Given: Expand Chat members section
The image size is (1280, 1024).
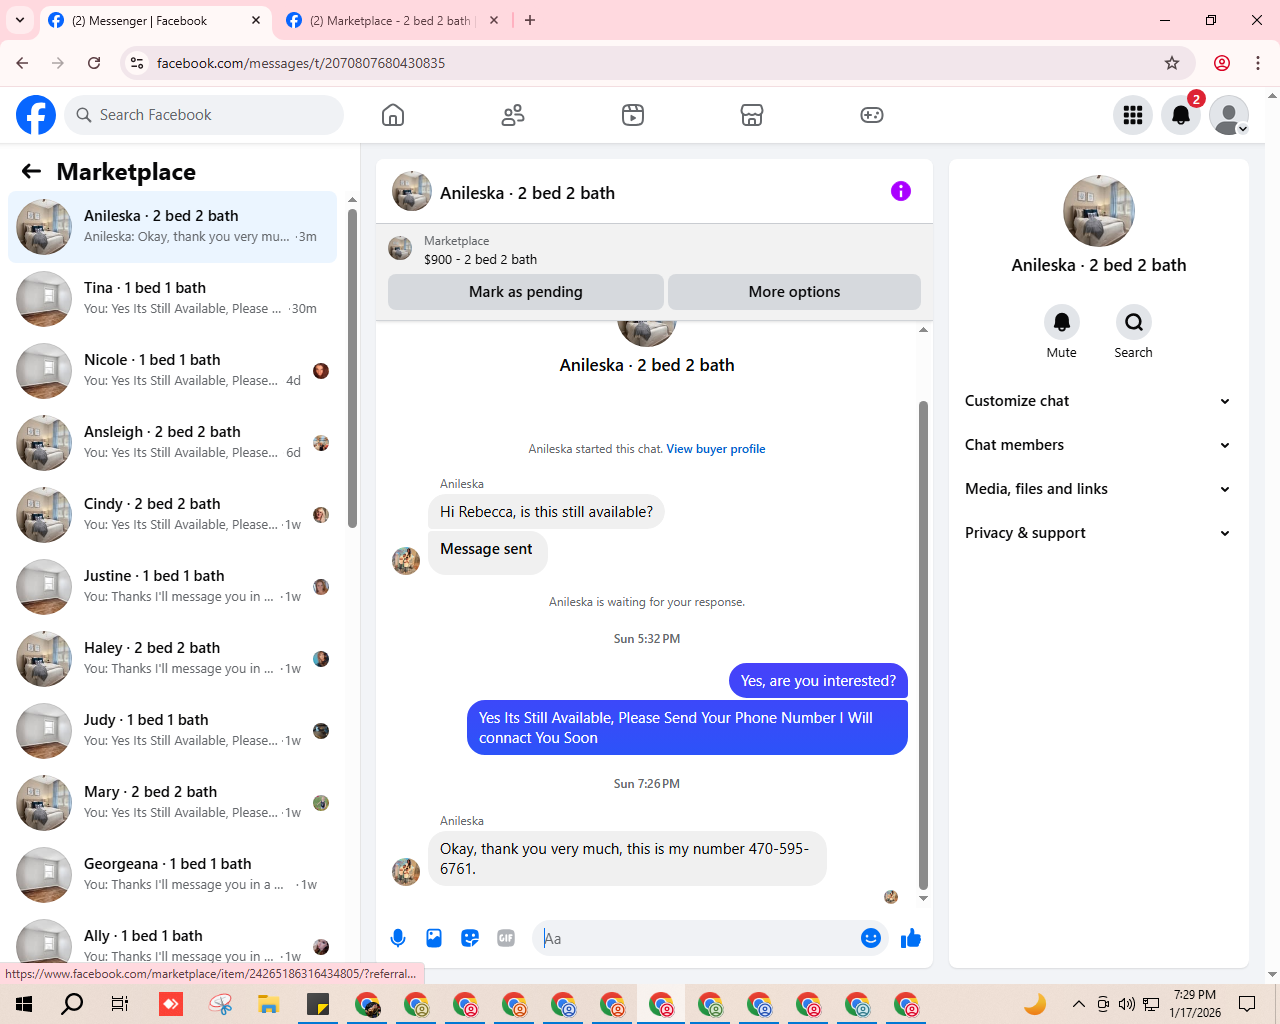Looking at the screenshot, I should pos(1098,445).
